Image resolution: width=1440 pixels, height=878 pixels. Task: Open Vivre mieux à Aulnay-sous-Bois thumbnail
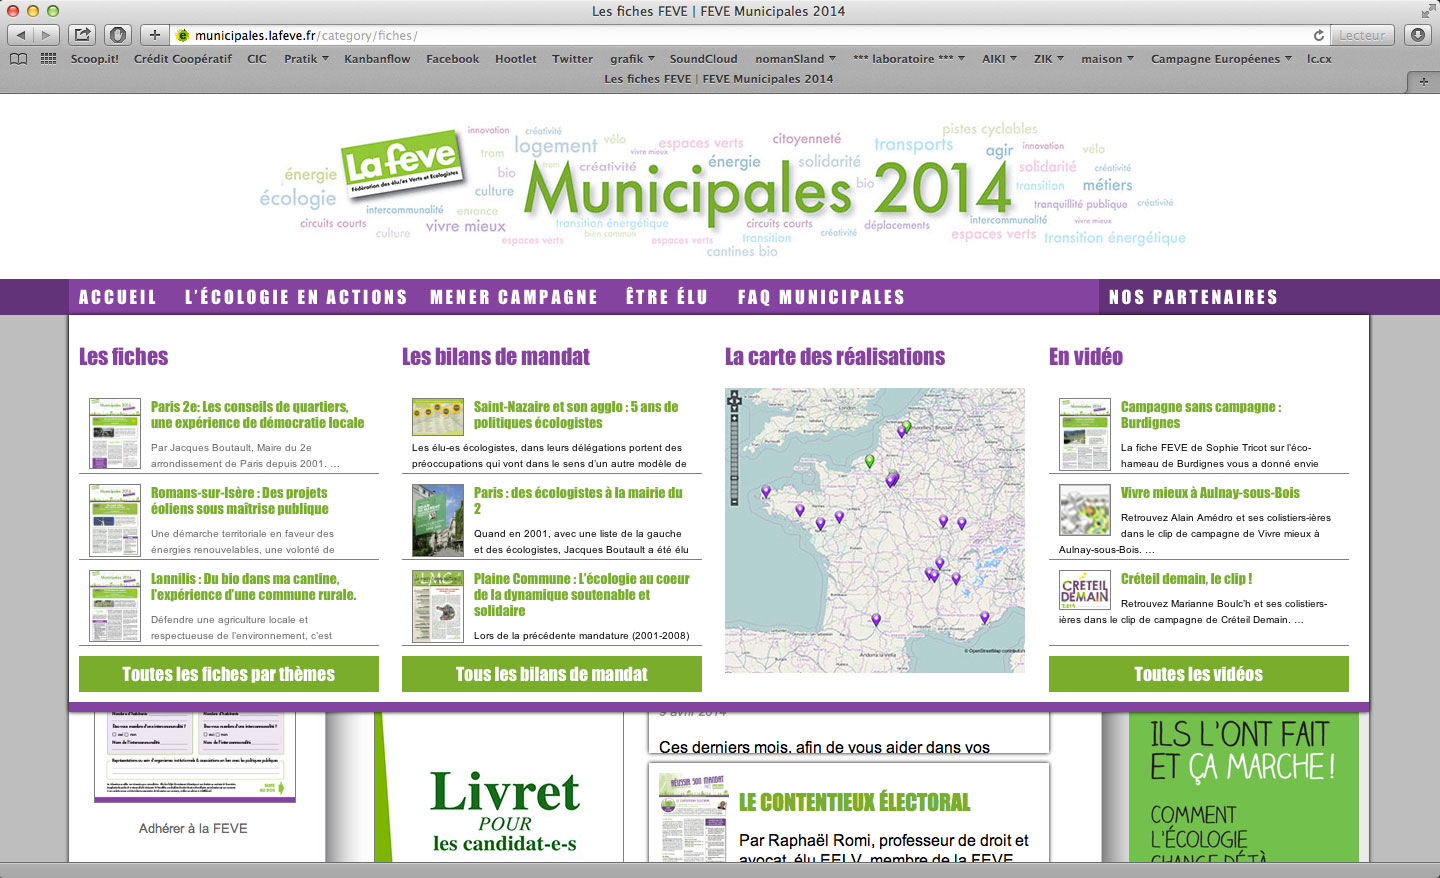pos(1085,510)
